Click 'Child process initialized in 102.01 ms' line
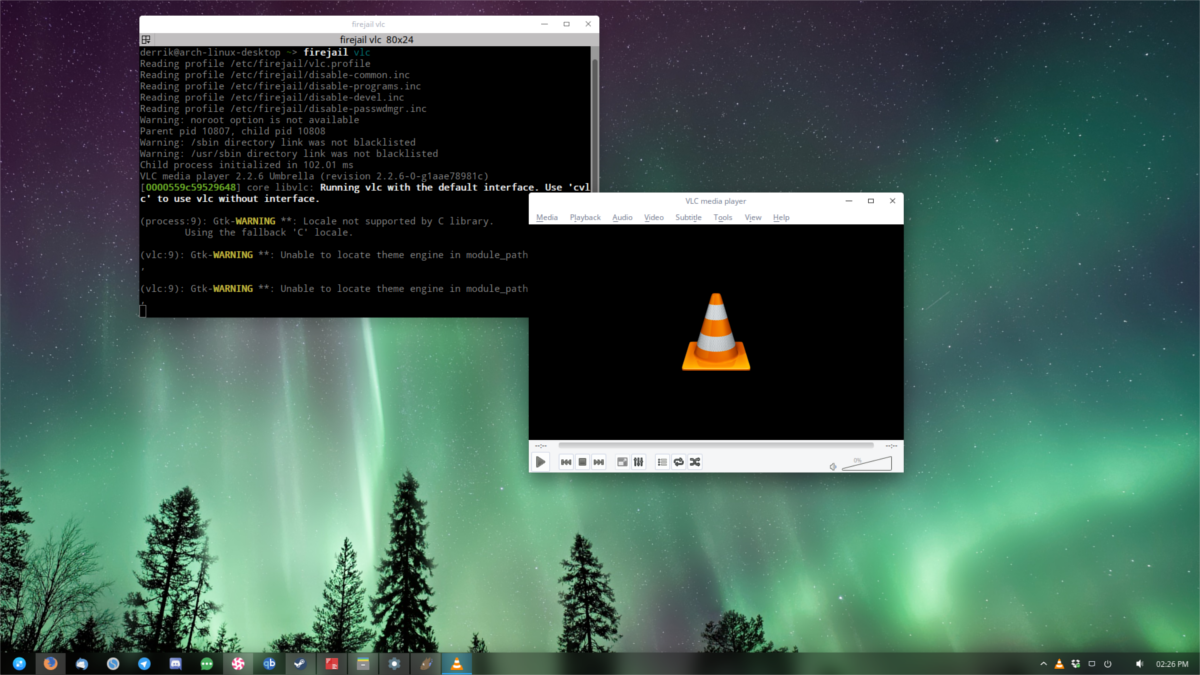The height and width of the screenshot is (675, 1200). (x=246, y=165)
